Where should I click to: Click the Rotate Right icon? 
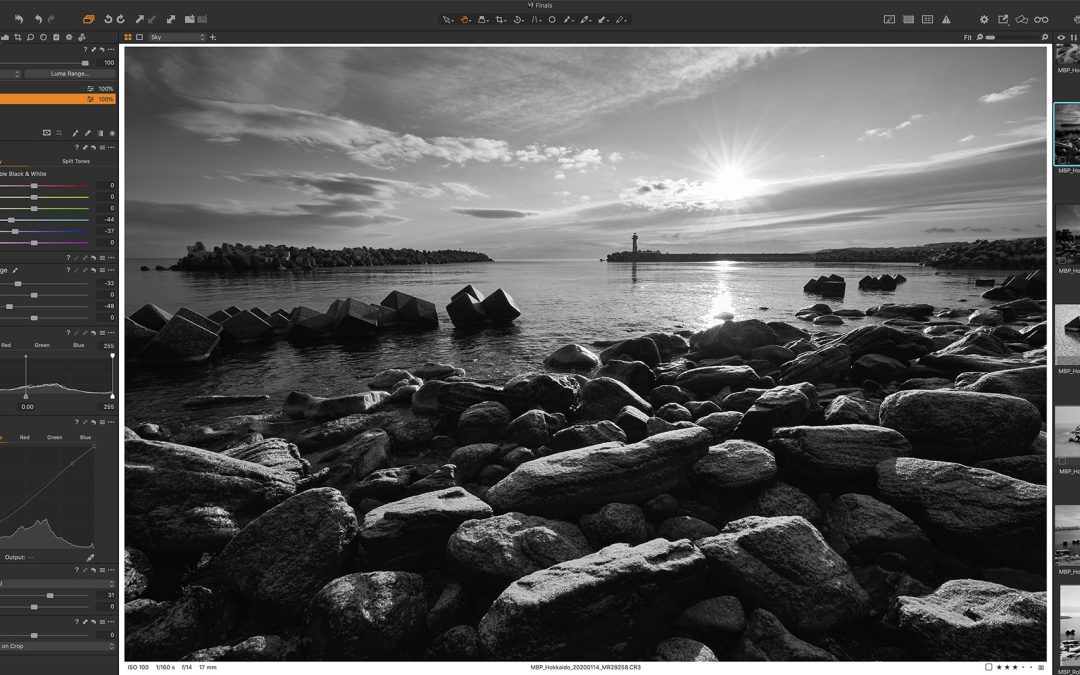121,19
